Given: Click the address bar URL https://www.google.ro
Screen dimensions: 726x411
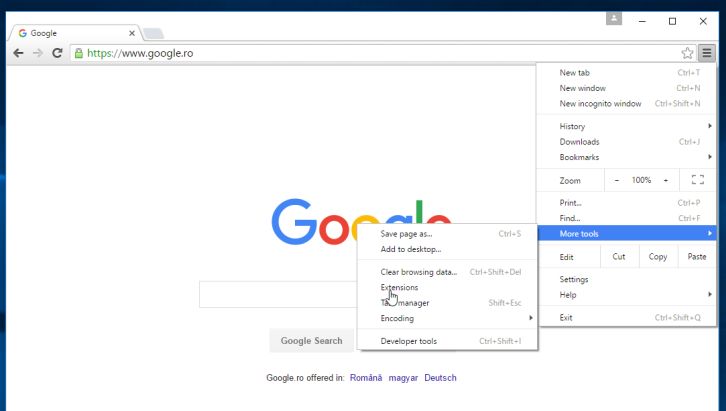Looking at the screenshot, I should (140, 53).
